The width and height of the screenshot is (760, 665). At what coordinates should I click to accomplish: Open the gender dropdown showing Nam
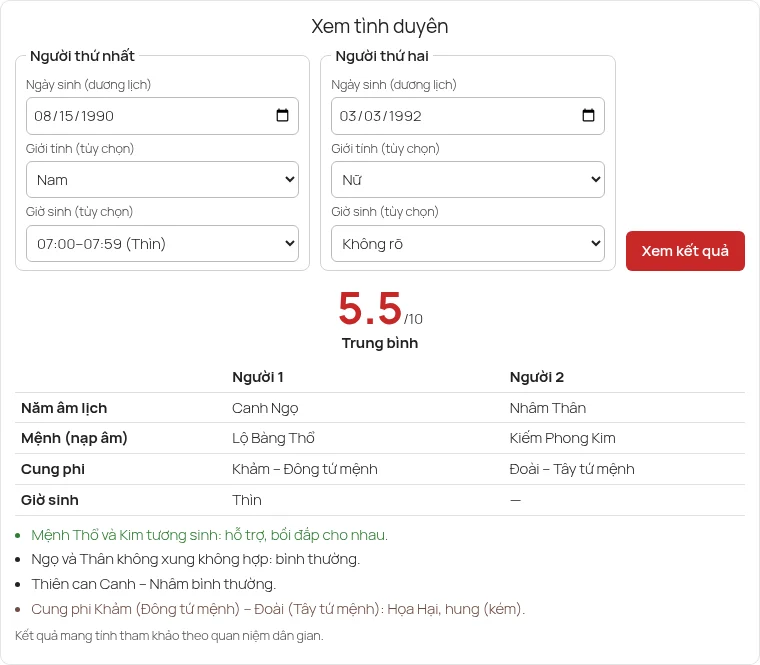pyautogui.click(x=162, y=179)
